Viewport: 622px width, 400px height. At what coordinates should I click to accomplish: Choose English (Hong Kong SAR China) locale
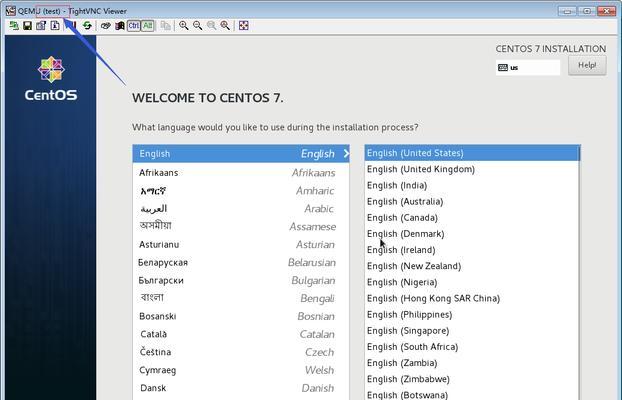pyautogui.click(x=472, y=298)
